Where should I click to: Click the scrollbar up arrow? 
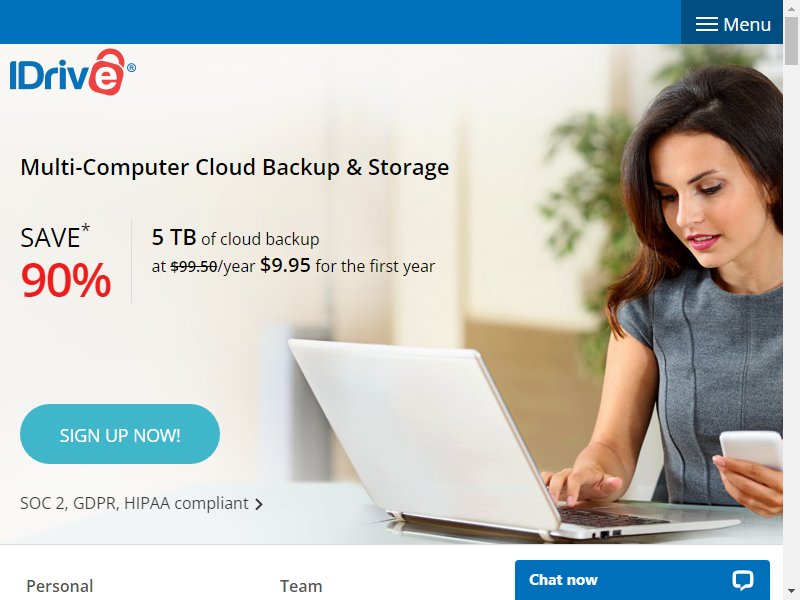[791, 8]
